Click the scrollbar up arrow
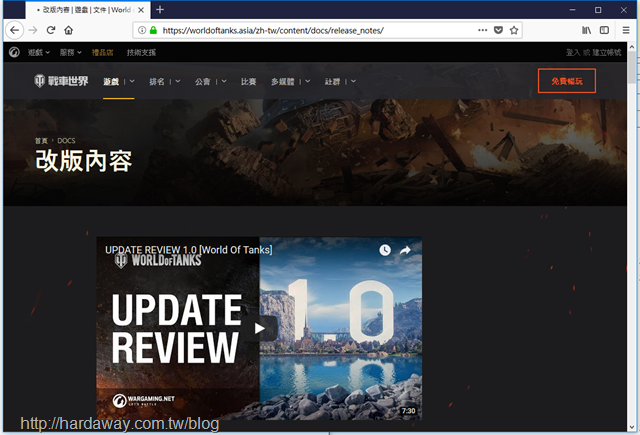The width and height of the screenshot is (640, 435). (632, 46)
